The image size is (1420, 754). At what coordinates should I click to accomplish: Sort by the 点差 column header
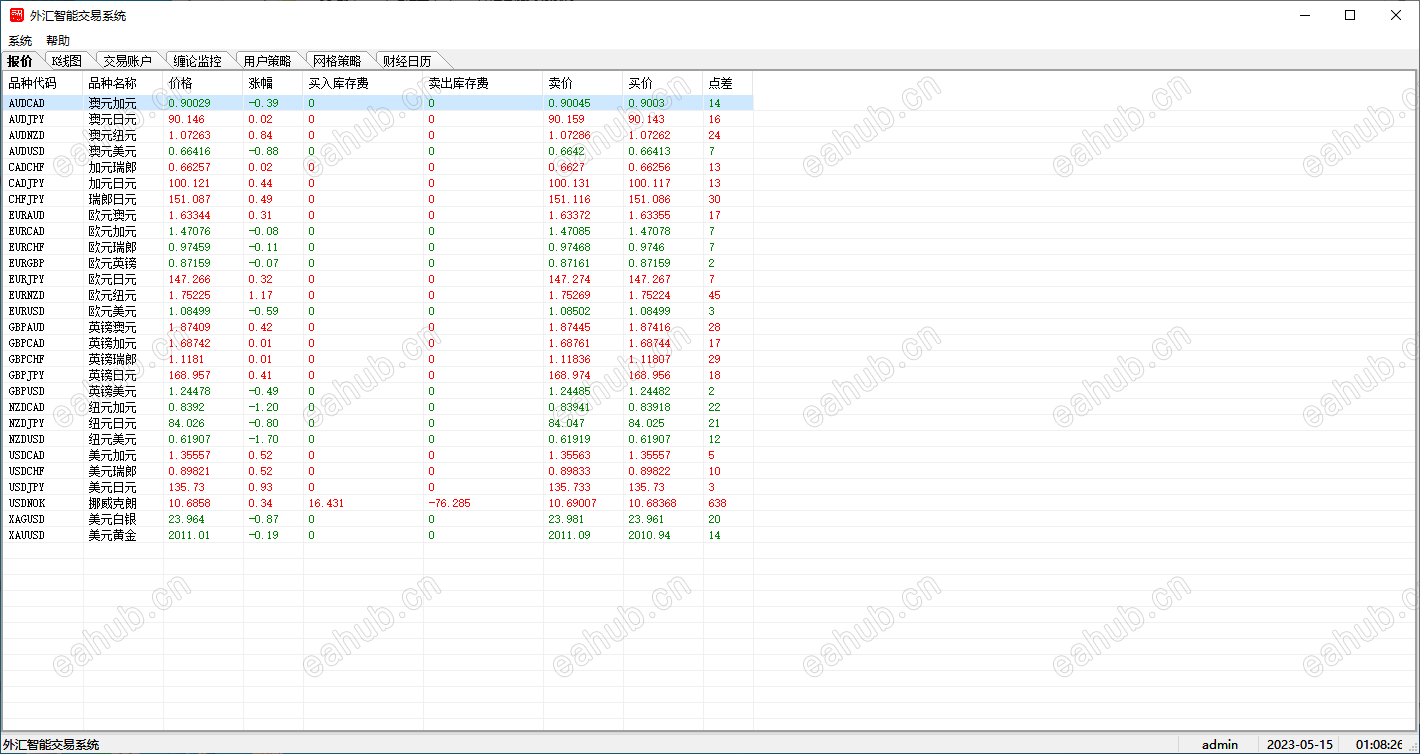[728, 84]
